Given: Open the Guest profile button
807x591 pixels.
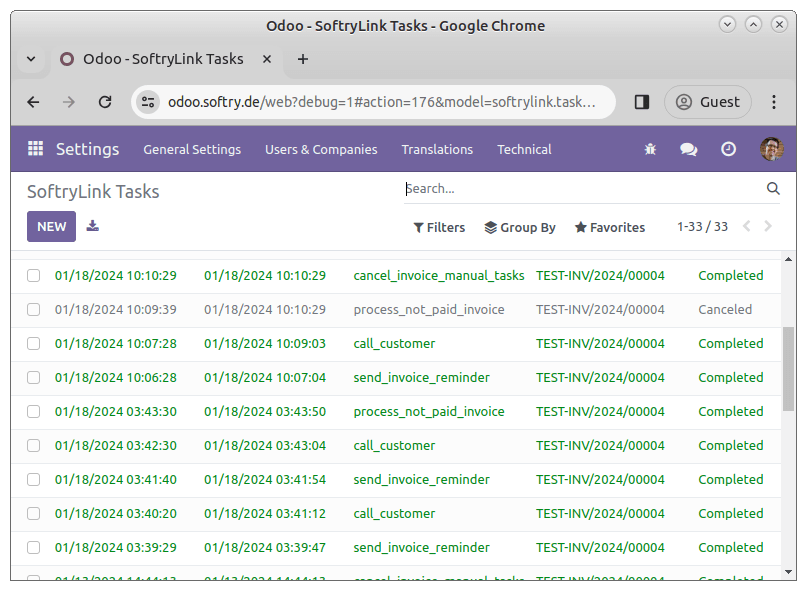Looking at the screenshot, I should (x=708, y=102).
